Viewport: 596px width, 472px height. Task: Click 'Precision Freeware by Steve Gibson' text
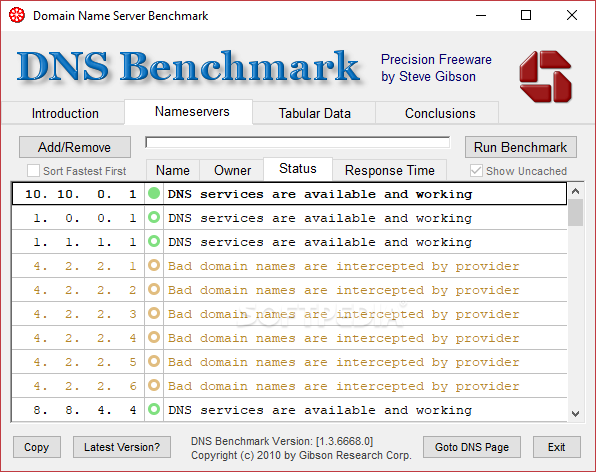pos(436,68)
